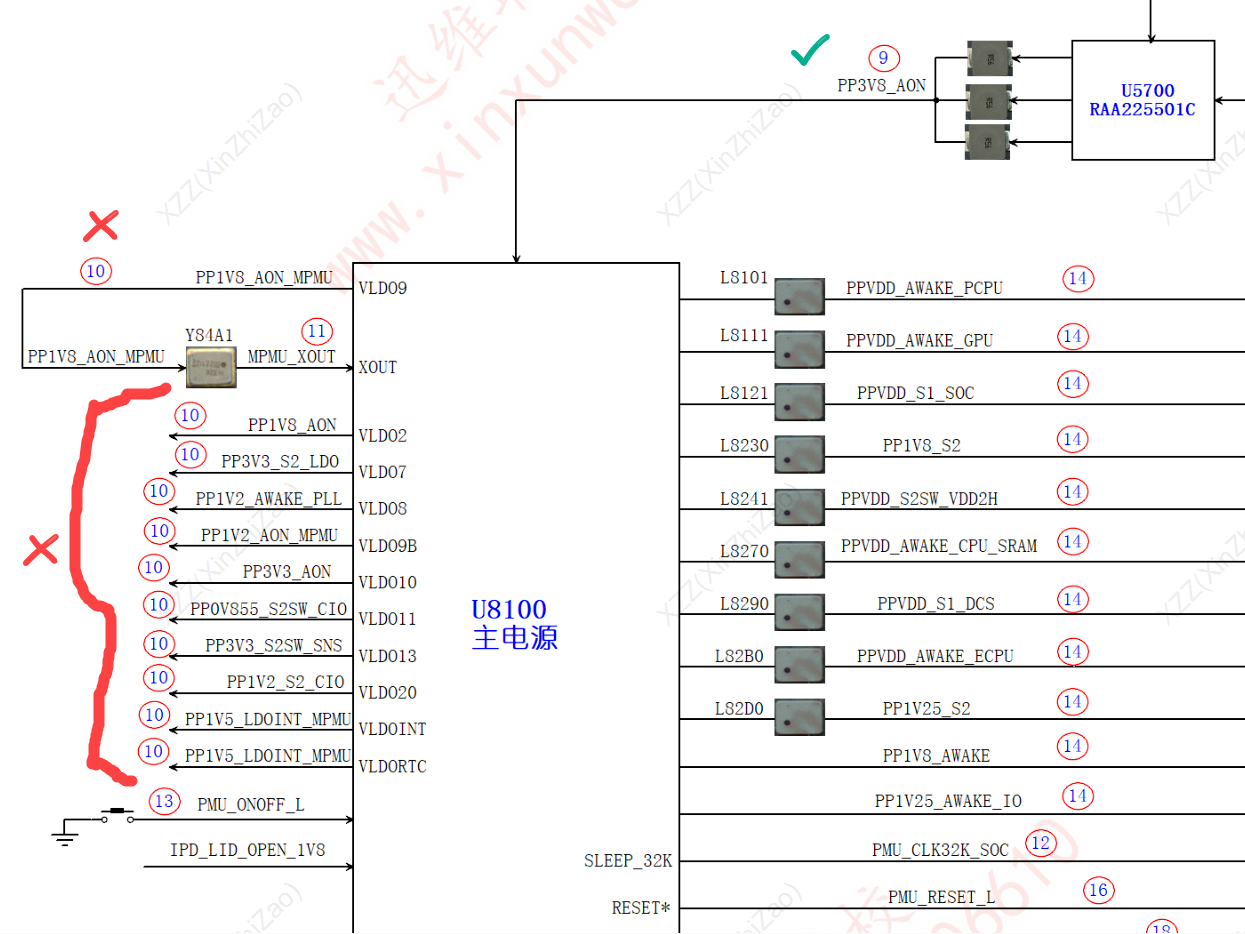
Task: Click the PPVDD_AWAKE_CPU_SRAM rail label
Action: [x=939, y=547]
